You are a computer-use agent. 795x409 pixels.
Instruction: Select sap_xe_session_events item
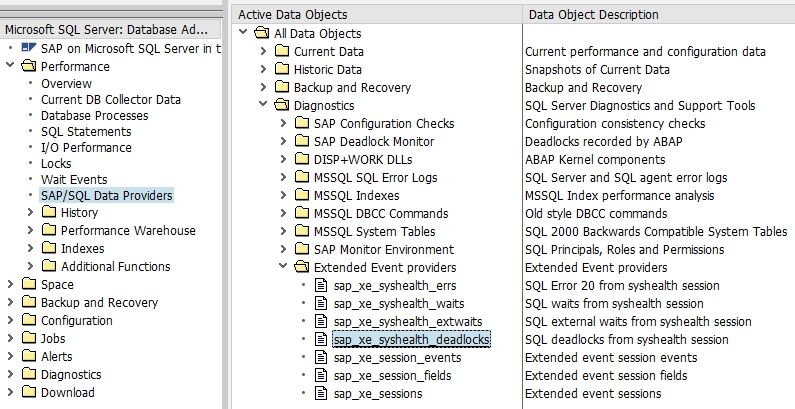click(397, 358)
